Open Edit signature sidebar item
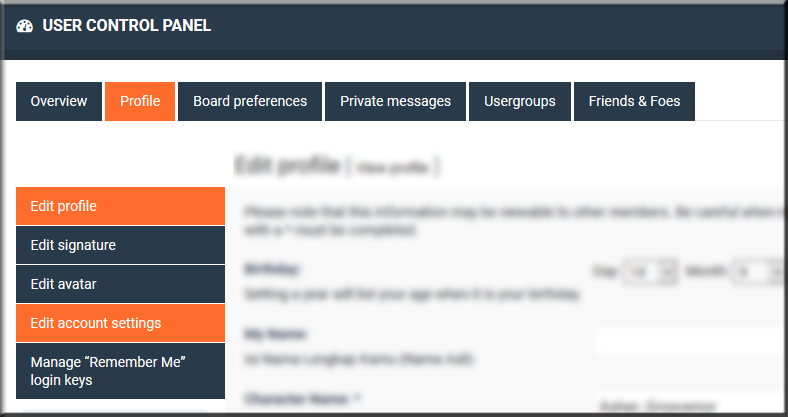 pyautogui.click(x=120, y=245)
